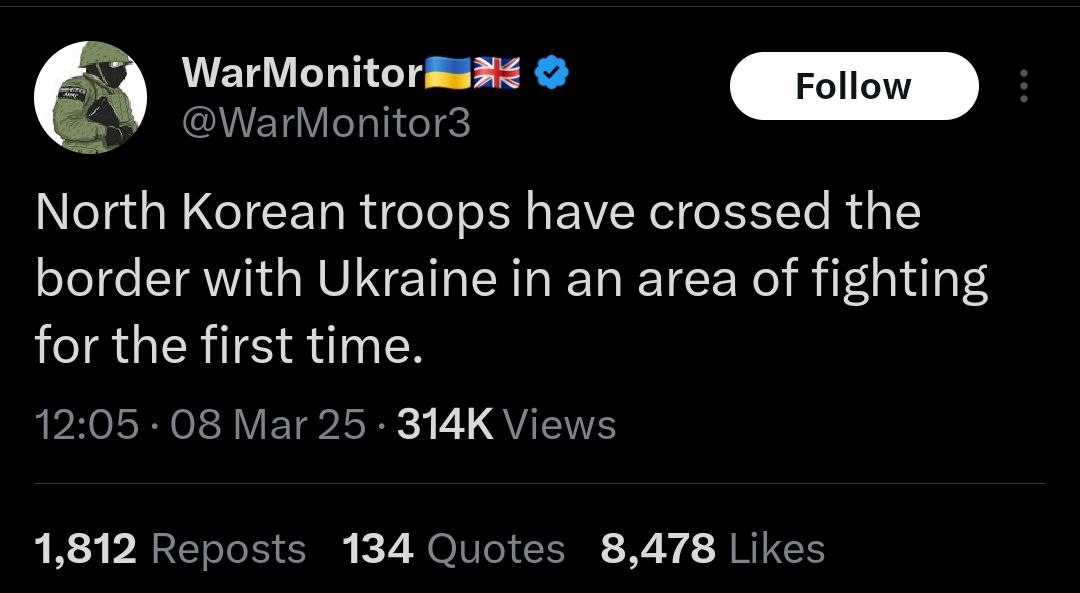Open the WarMonitor display name link

(x=302, y=73)
